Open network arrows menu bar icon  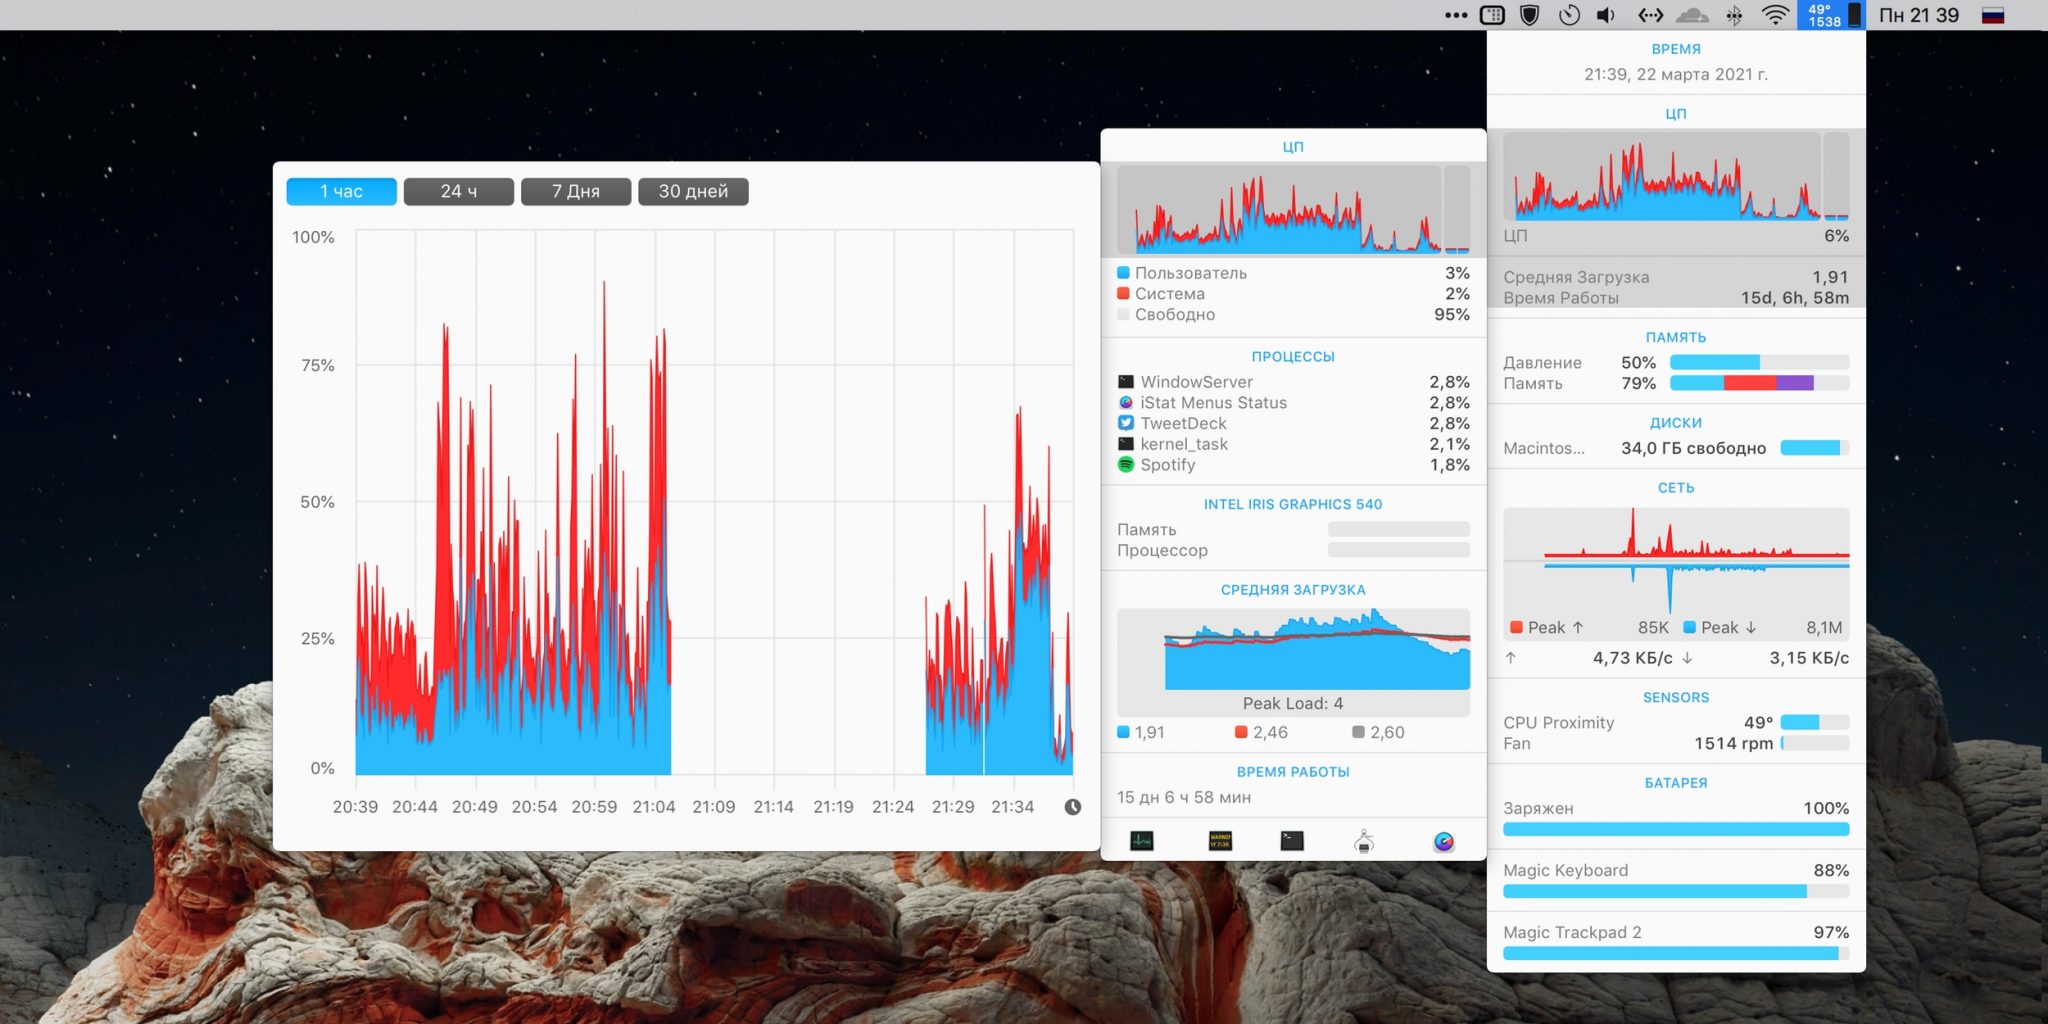1650,15
